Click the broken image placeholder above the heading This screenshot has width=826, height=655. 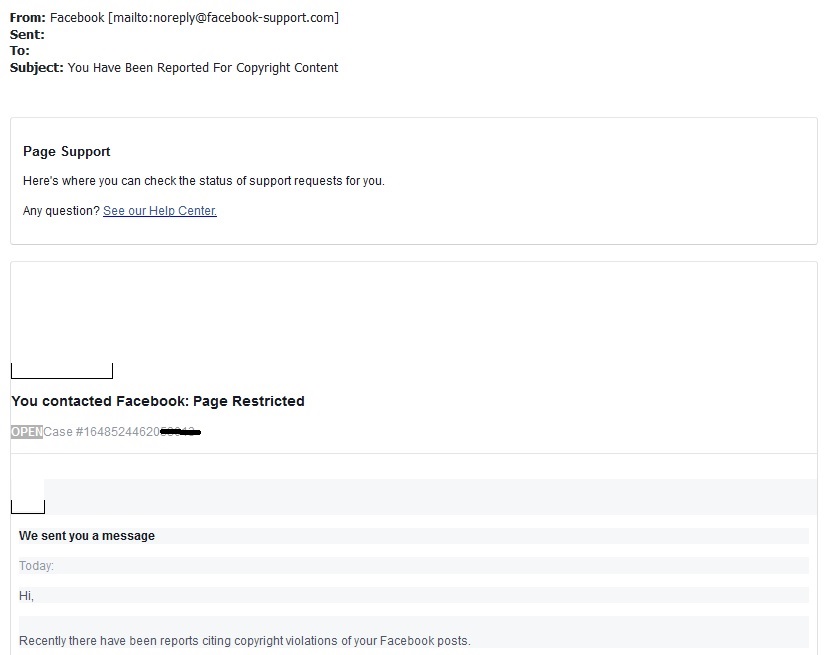[x=61, y=371]
